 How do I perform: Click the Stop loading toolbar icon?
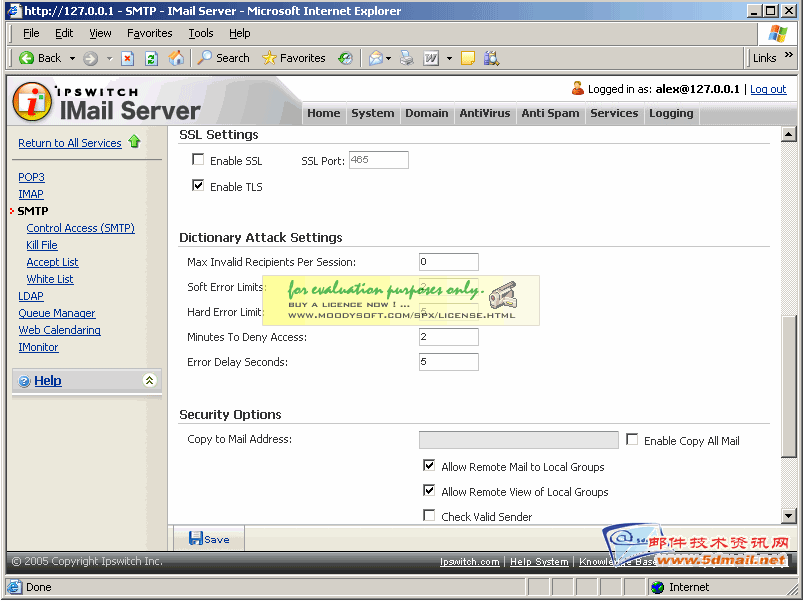(128, 58)
